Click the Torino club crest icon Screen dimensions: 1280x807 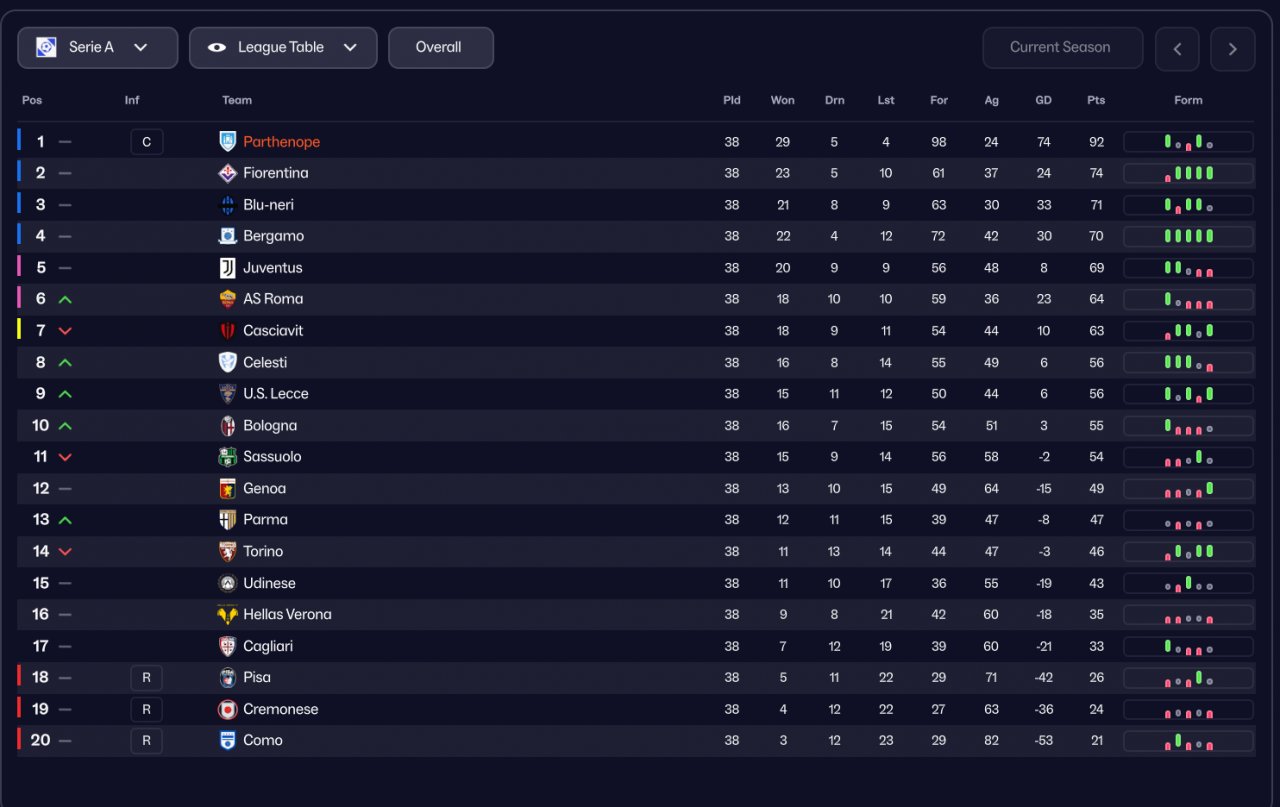(x=228, y=551)
